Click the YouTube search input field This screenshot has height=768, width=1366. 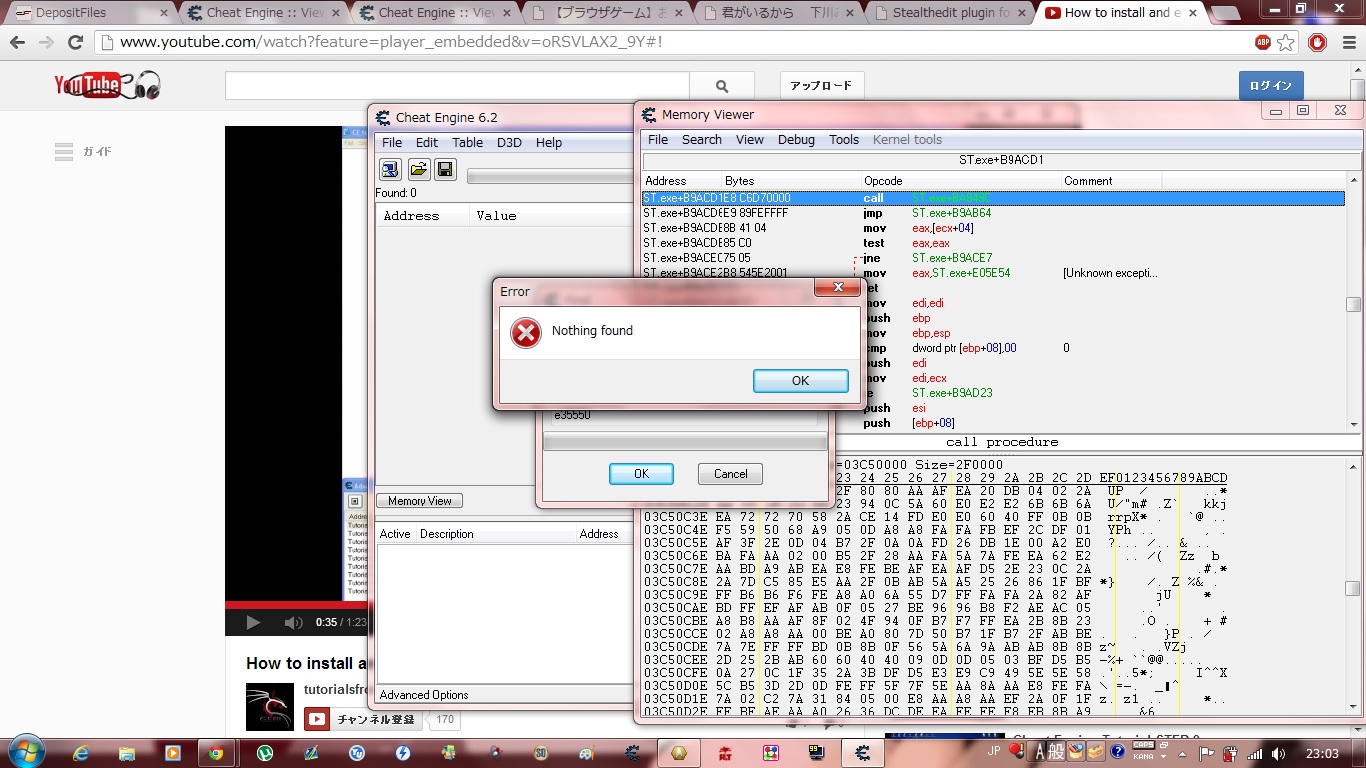(x=460, y=86)
